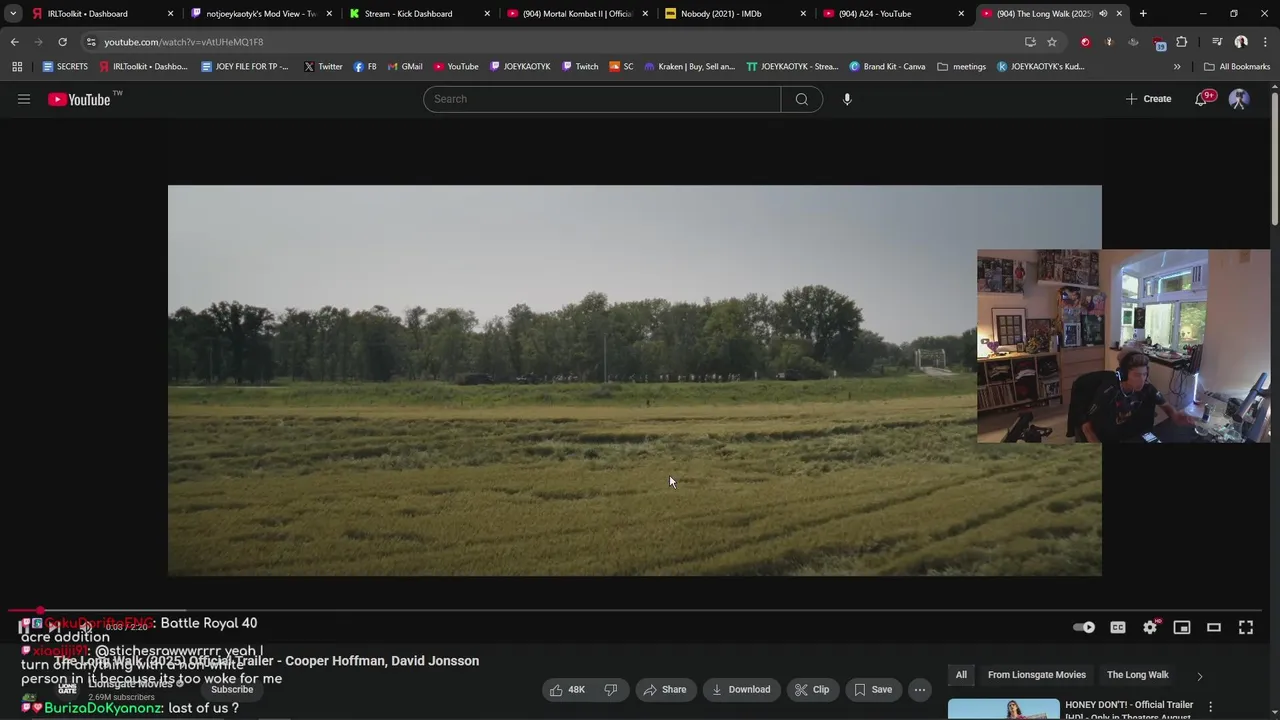The width and height of the screenshot is (1280, 720).
Task: Click into the YouTube Search field
Action: point(602,99)
